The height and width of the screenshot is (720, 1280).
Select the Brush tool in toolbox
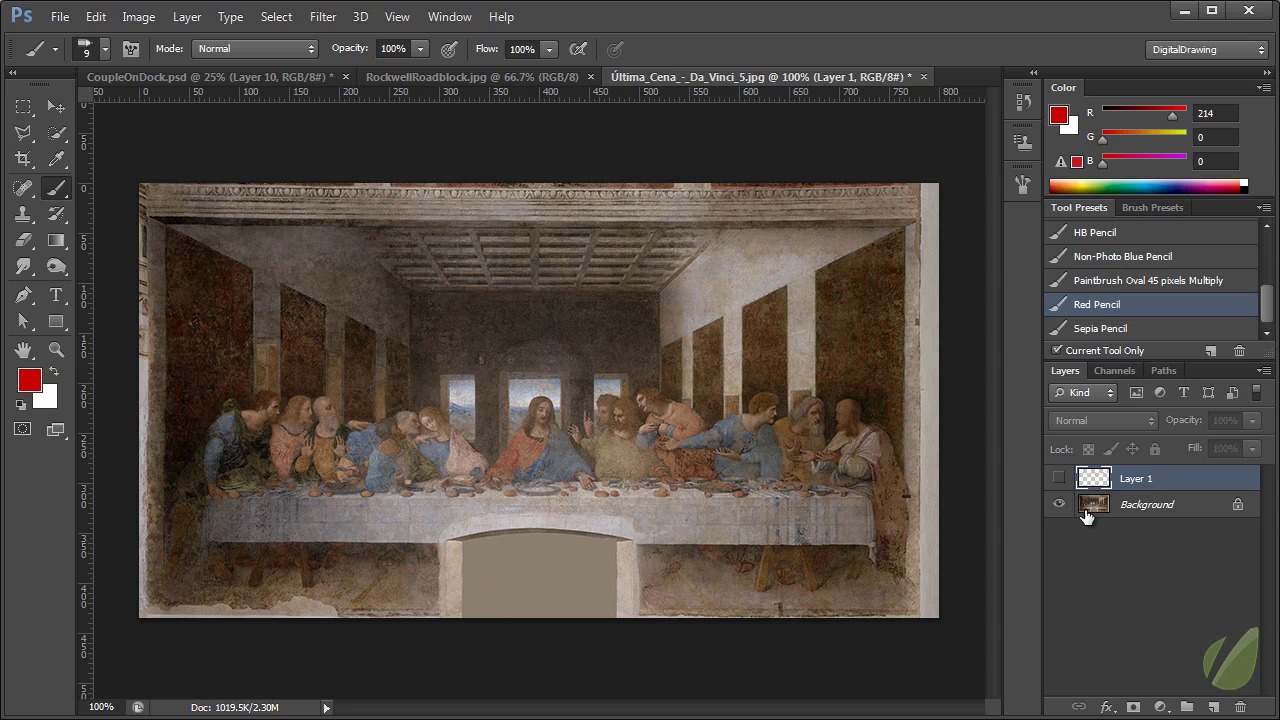(x=56, y=188)
